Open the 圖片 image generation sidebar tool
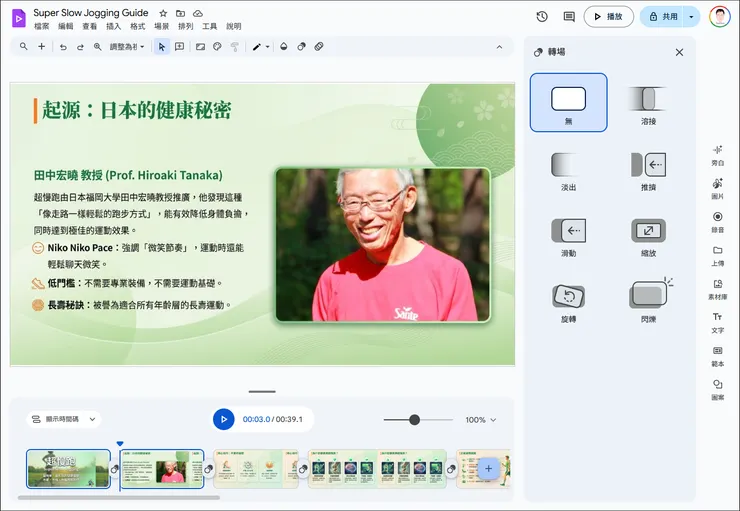 (x=717, y=188)
